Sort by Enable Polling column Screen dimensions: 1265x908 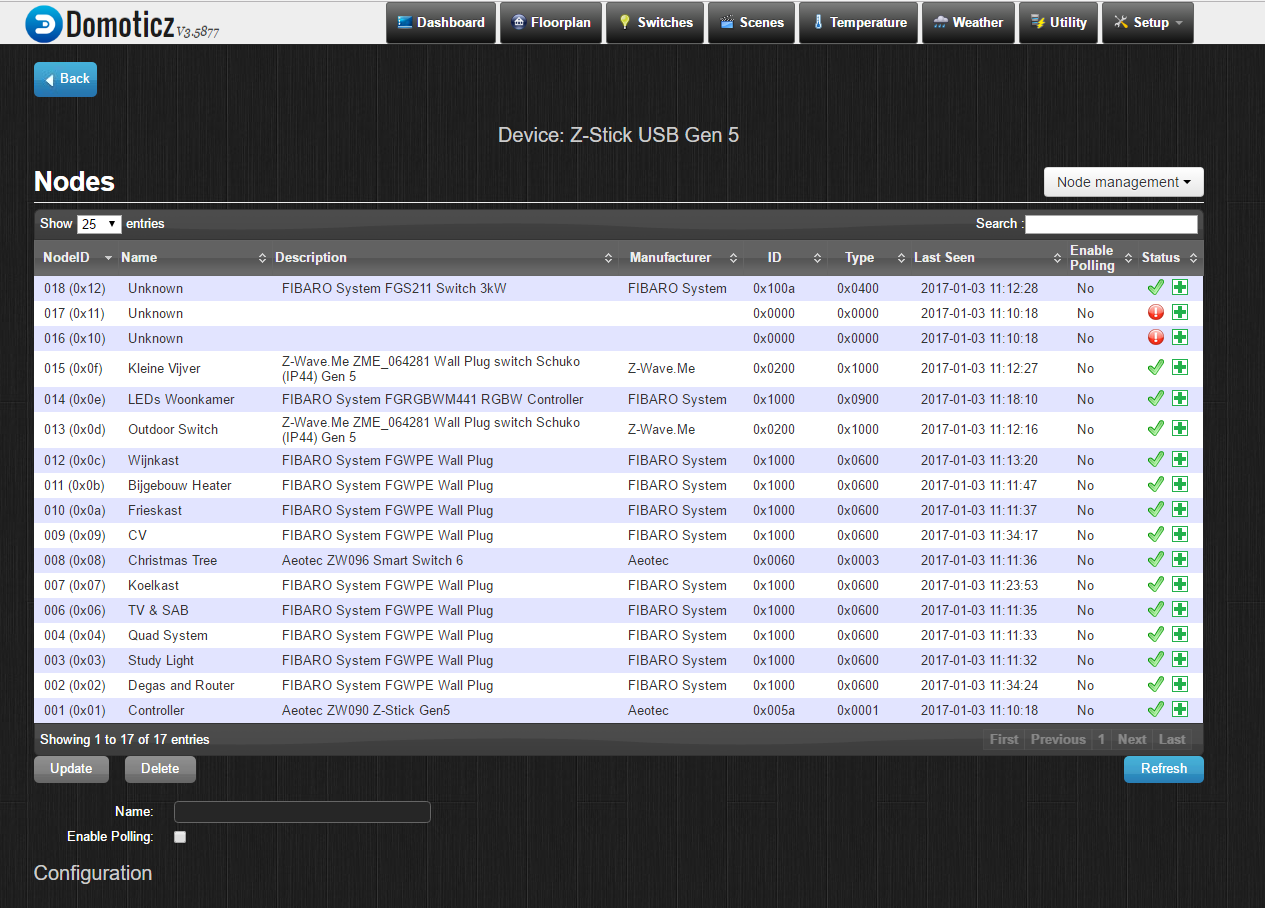click(x=1101, y=257)
